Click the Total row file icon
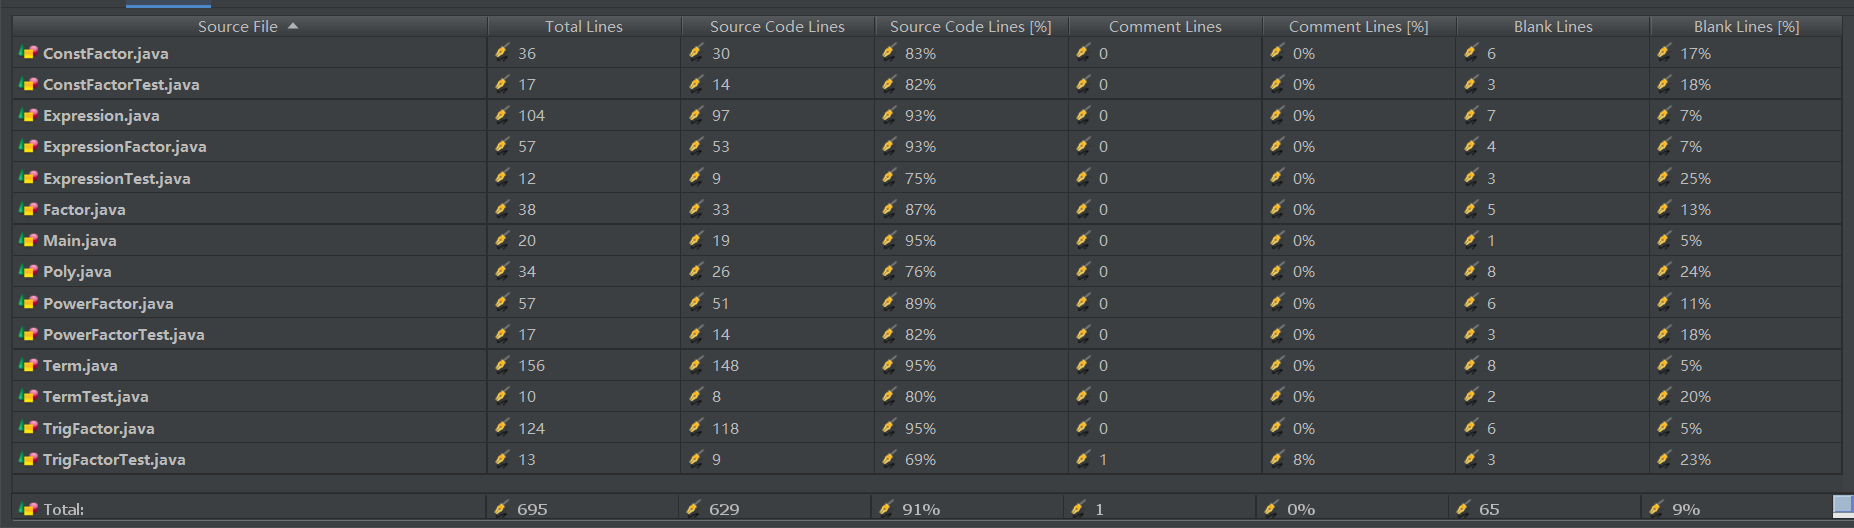The width and height of the screenshot is (1854, 528). (x=28, y=509)
